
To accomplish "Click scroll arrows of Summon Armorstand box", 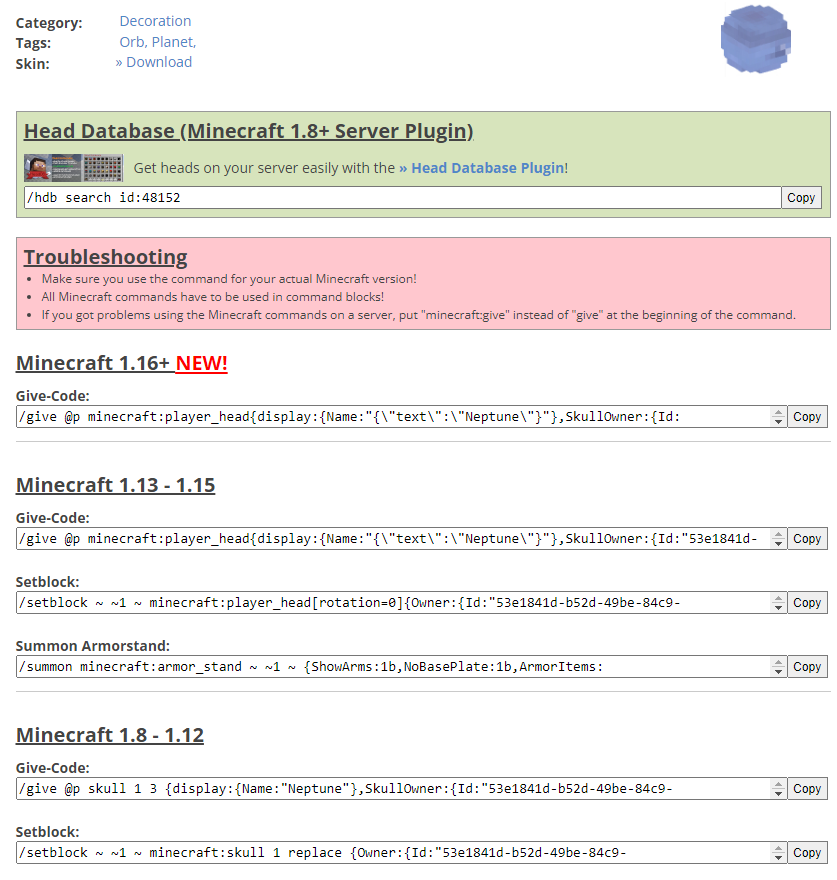I will [778, 667].
